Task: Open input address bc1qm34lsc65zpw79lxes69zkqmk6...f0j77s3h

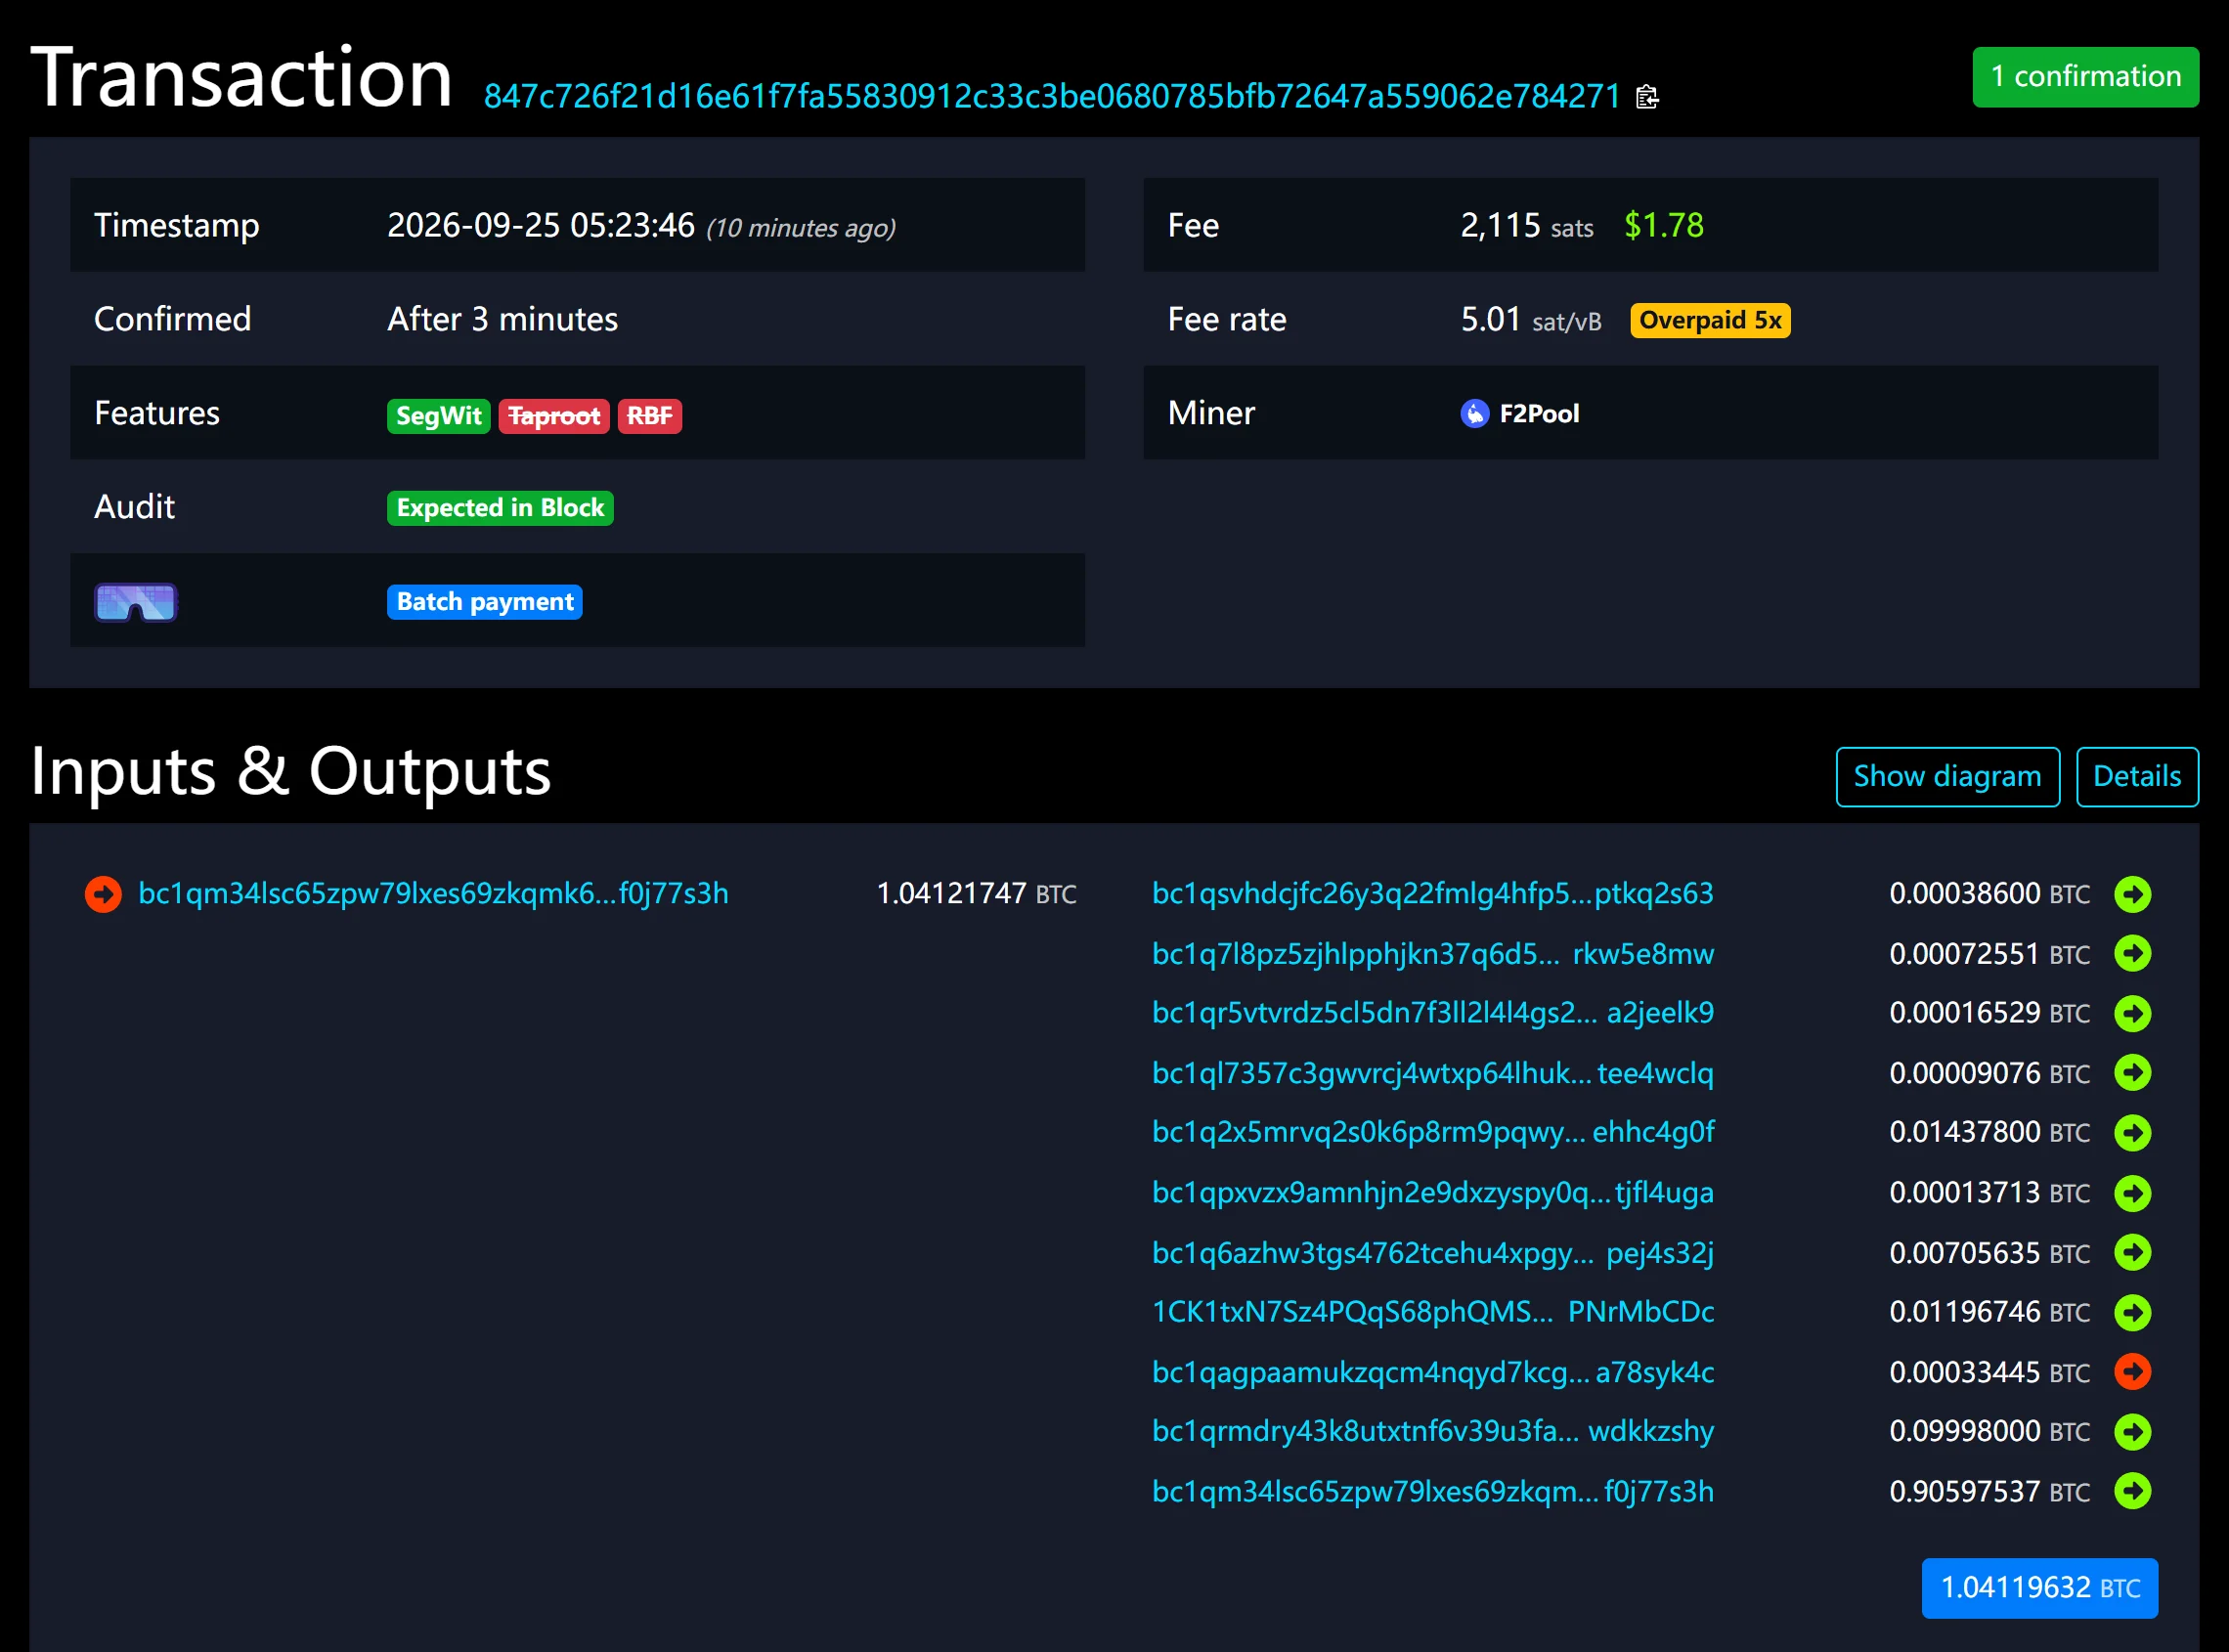Action: click(433, 894)
